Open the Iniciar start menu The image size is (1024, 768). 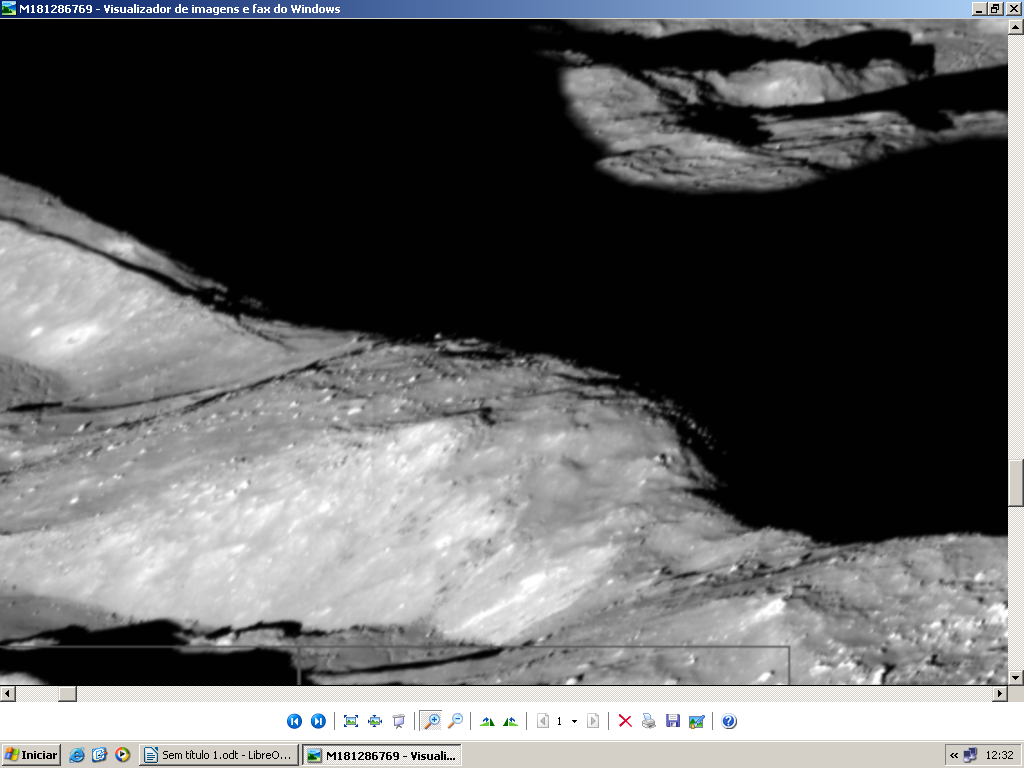tap(31, 755)
